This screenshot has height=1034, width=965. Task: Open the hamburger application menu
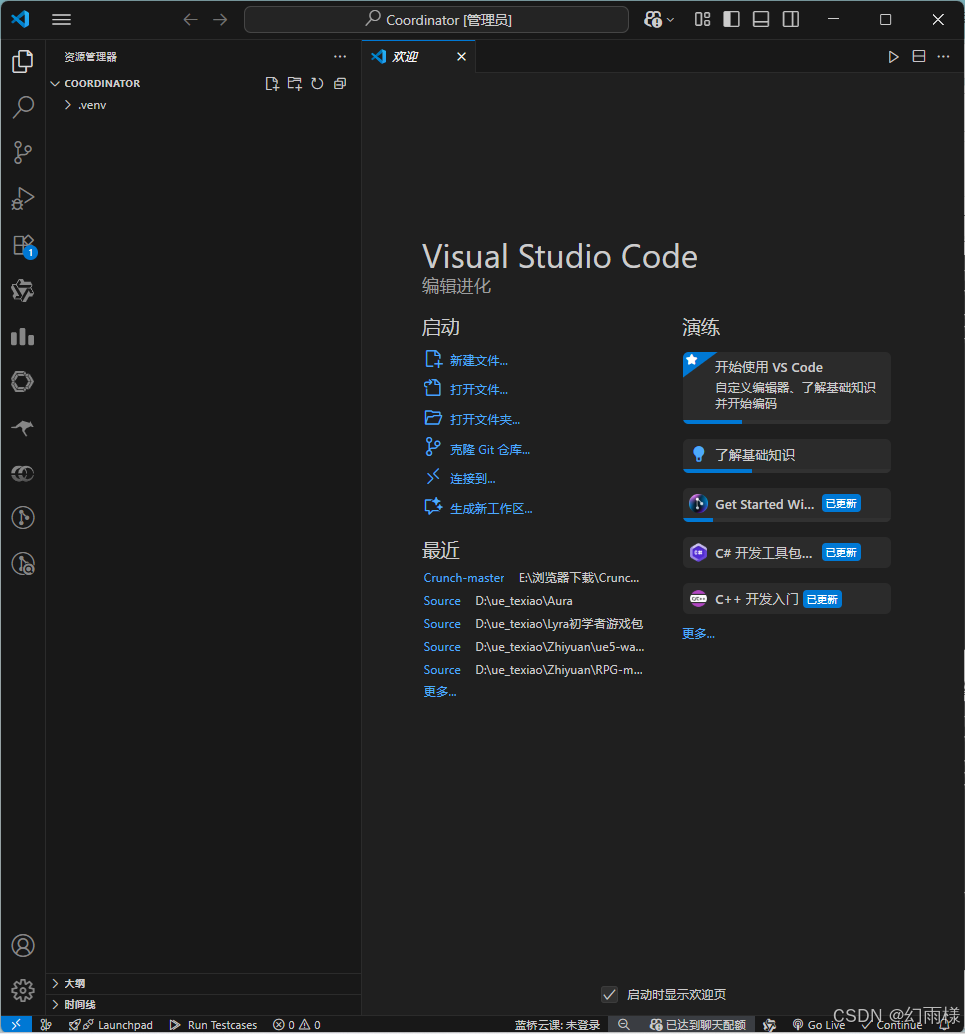click(61, 20)
